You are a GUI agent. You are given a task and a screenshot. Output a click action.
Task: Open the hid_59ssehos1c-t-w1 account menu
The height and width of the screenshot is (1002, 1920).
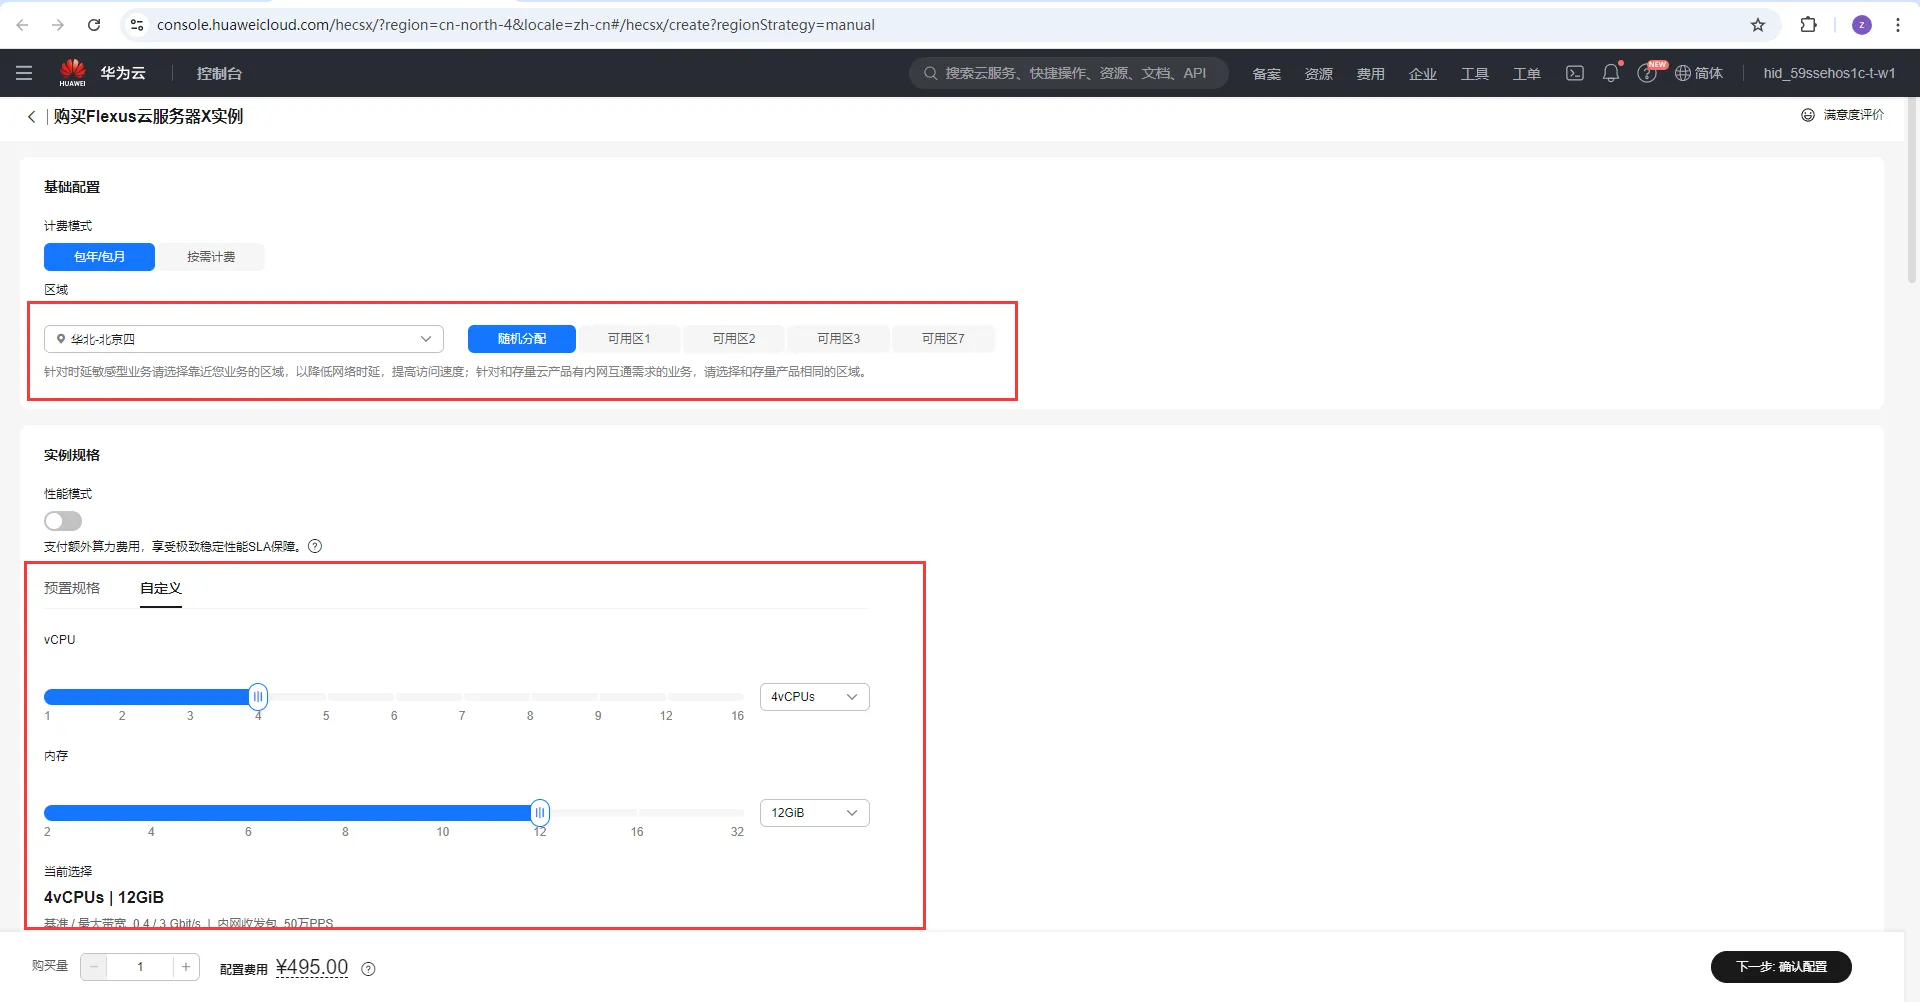tap(1829, 73)
